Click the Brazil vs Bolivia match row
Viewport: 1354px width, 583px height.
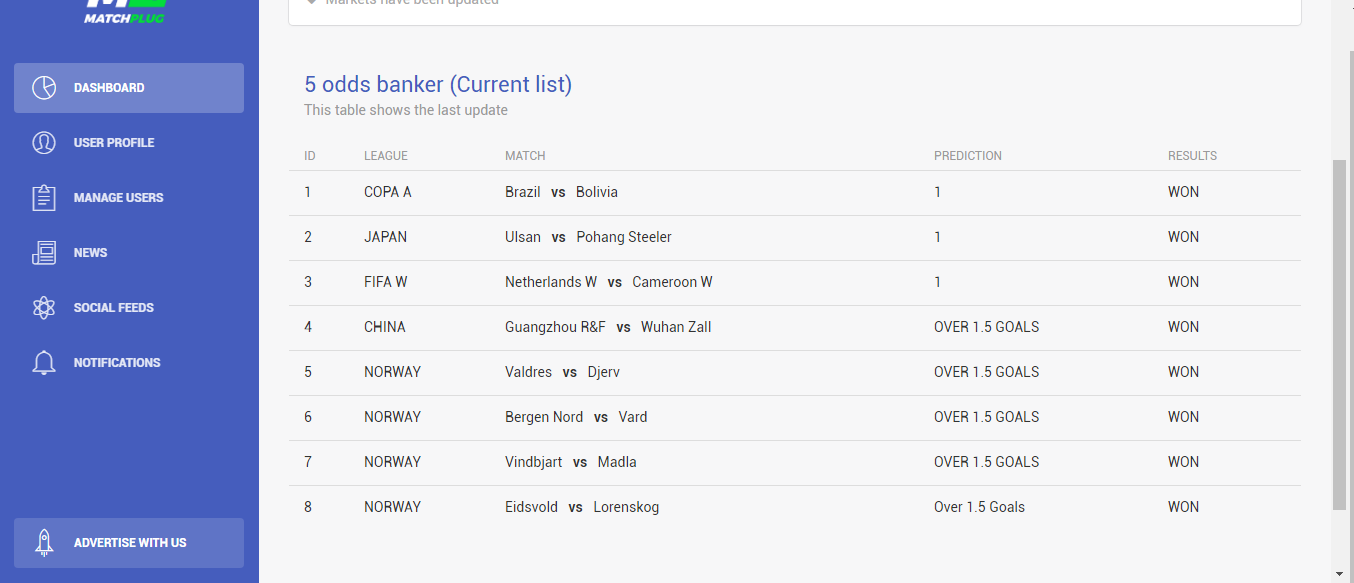[x=795, y=192]
